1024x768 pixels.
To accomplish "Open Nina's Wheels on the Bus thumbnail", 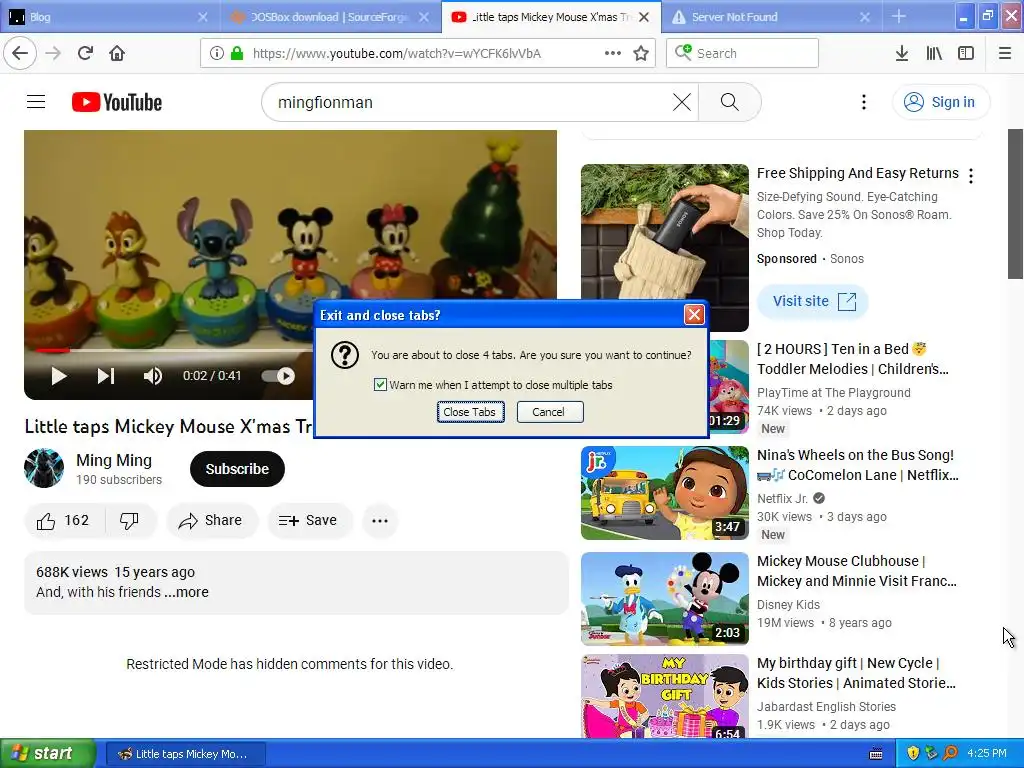I will click(x=665, y=493).
